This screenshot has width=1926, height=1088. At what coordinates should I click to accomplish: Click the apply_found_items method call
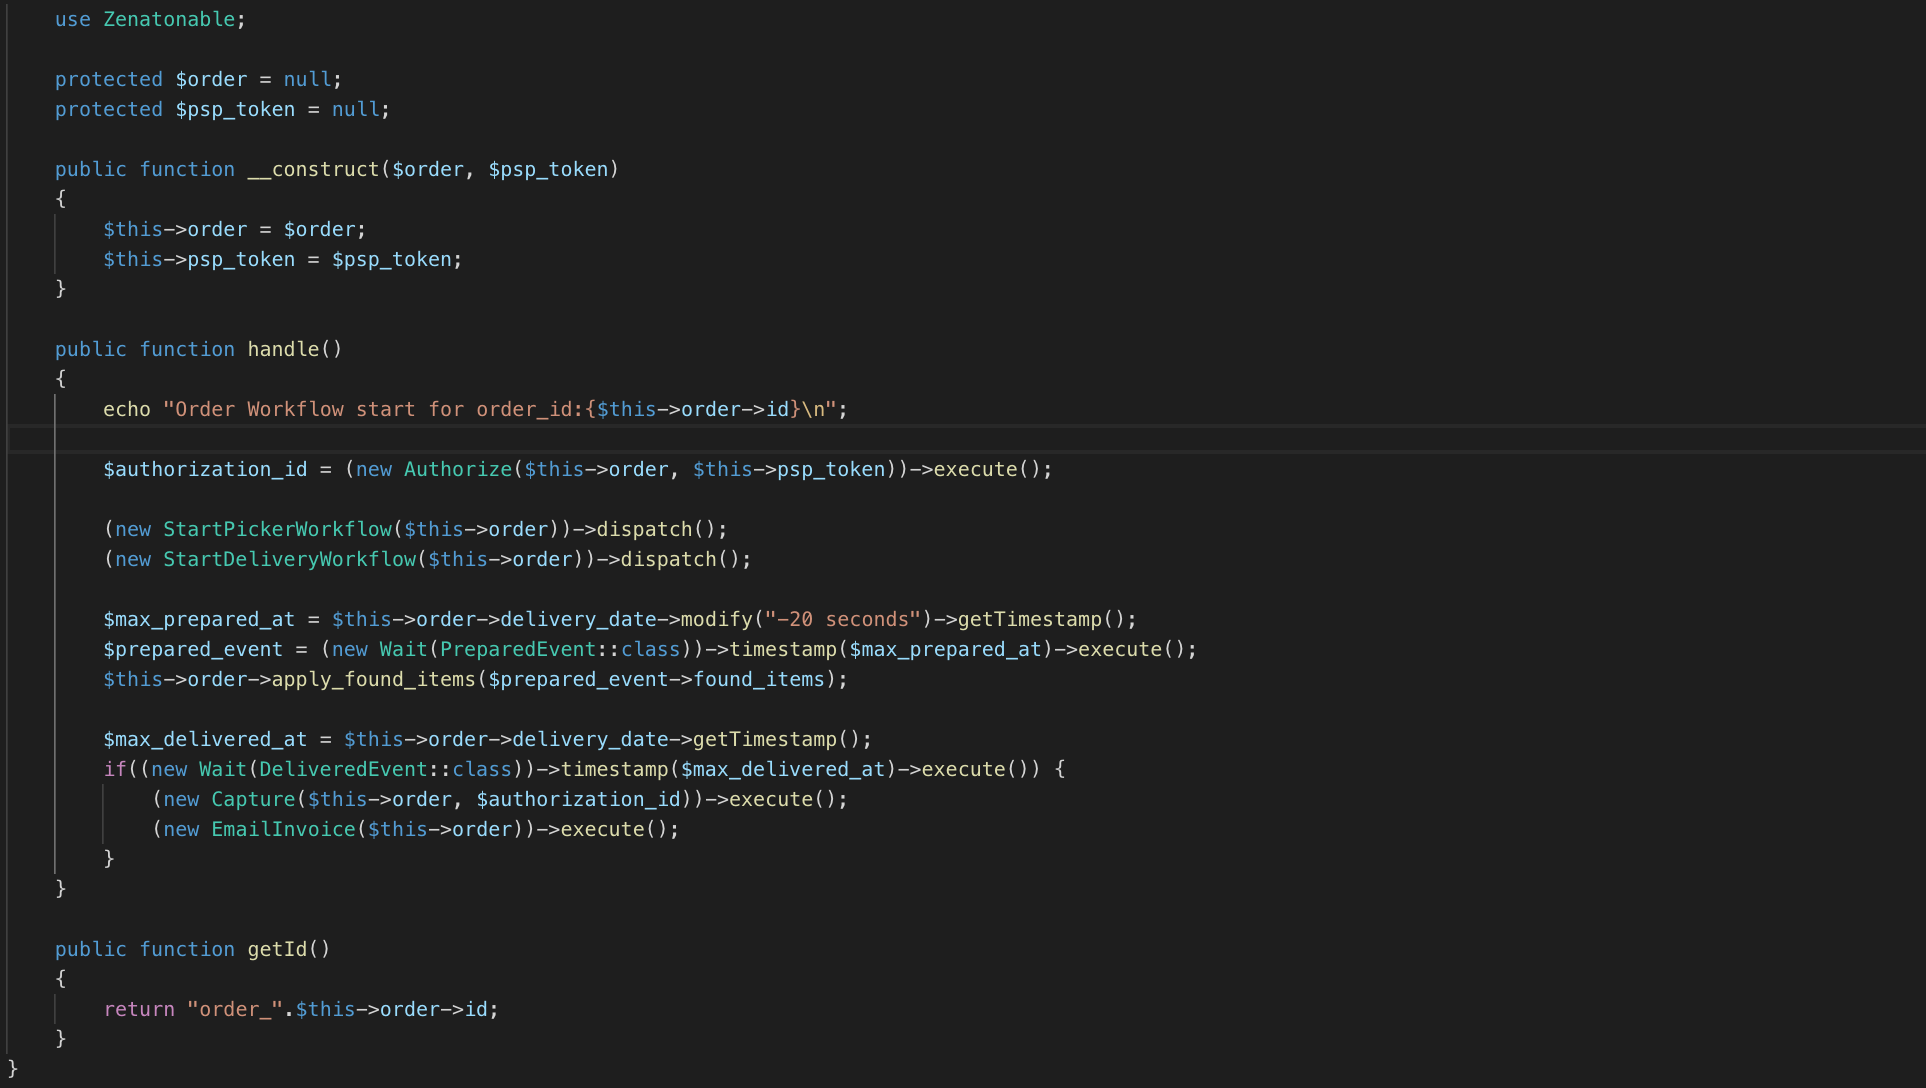[x=373, y=679]
